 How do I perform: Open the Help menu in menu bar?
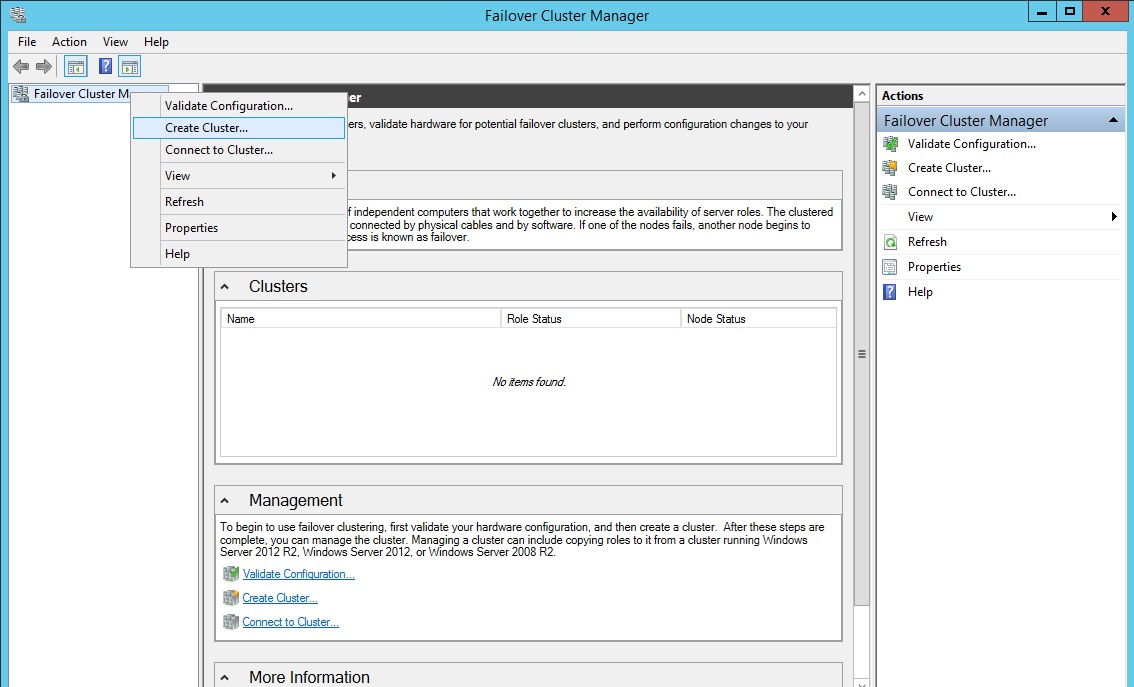[156, 42]
